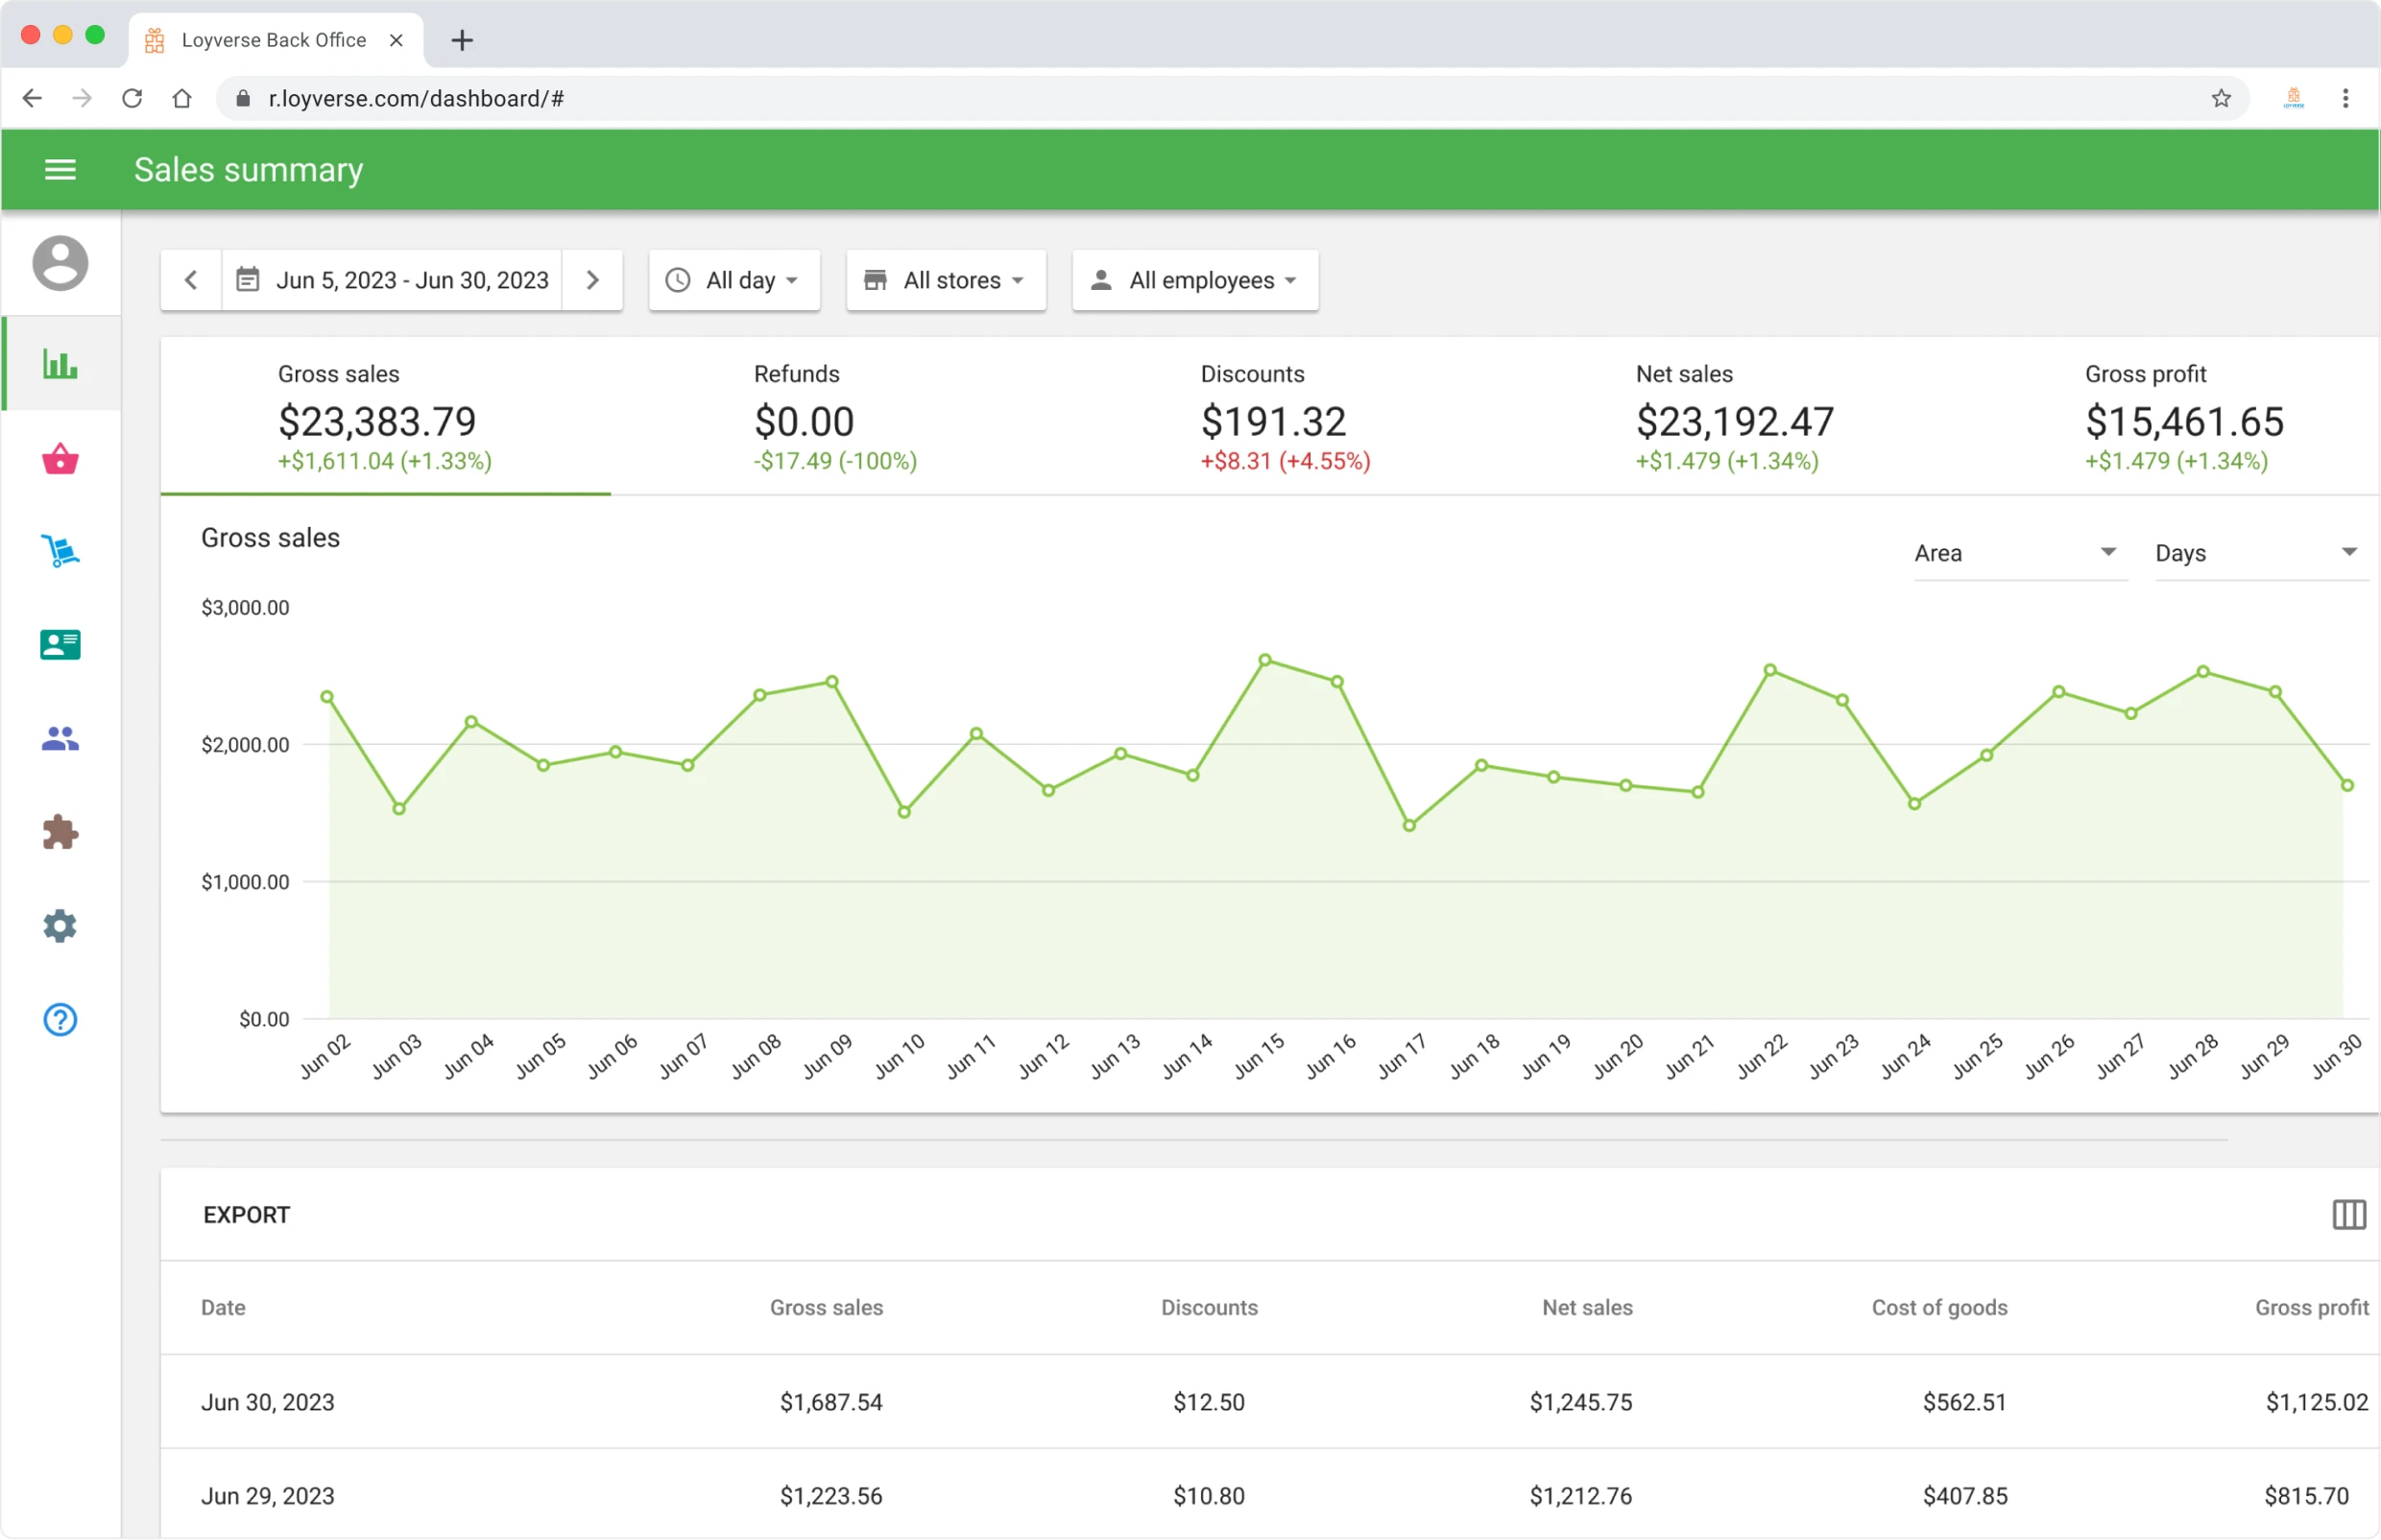Toggle the column visibility icon near EXPORT
The image size is (2381, 1540).
(2348, 1214)
